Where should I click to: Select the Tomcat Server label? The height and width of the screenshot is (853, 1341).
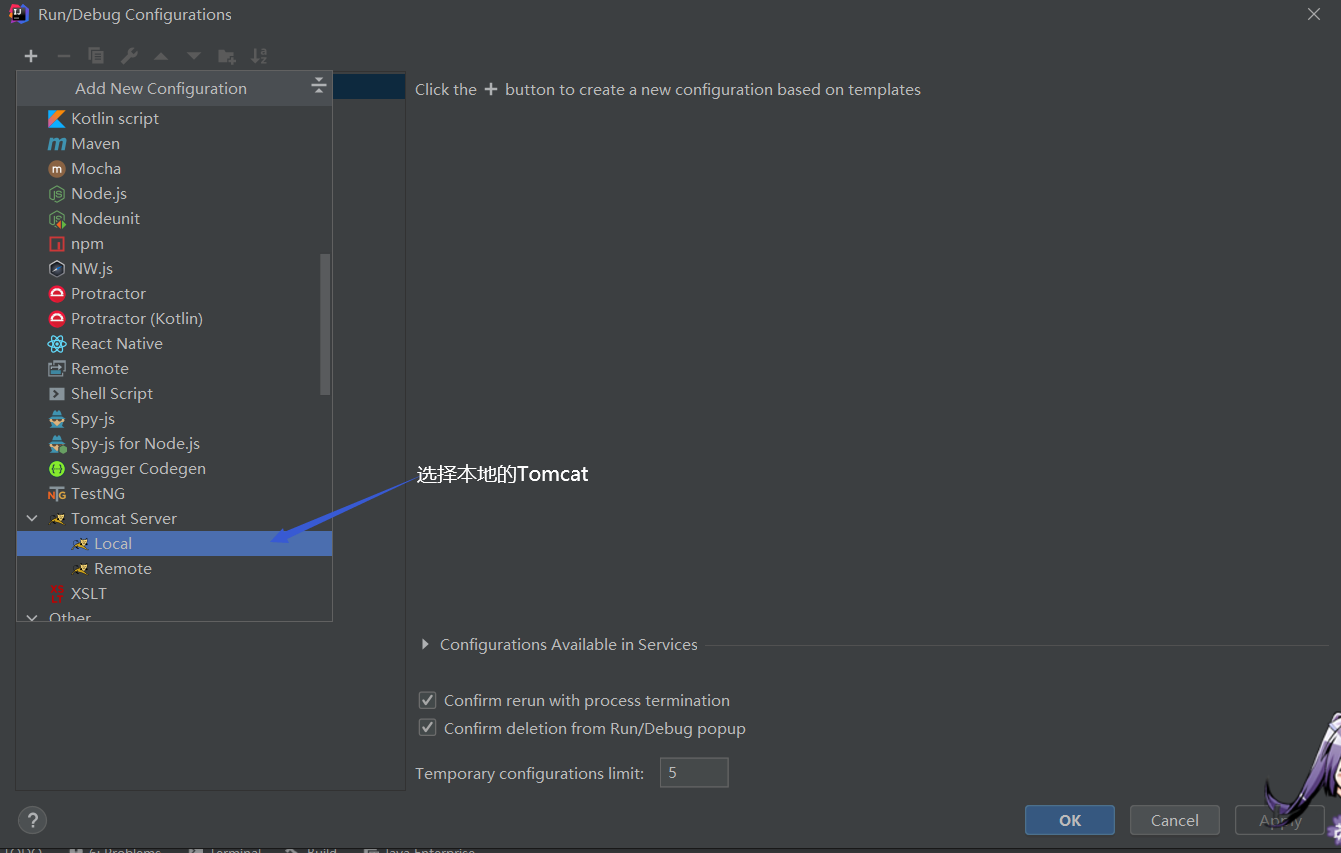124,519
